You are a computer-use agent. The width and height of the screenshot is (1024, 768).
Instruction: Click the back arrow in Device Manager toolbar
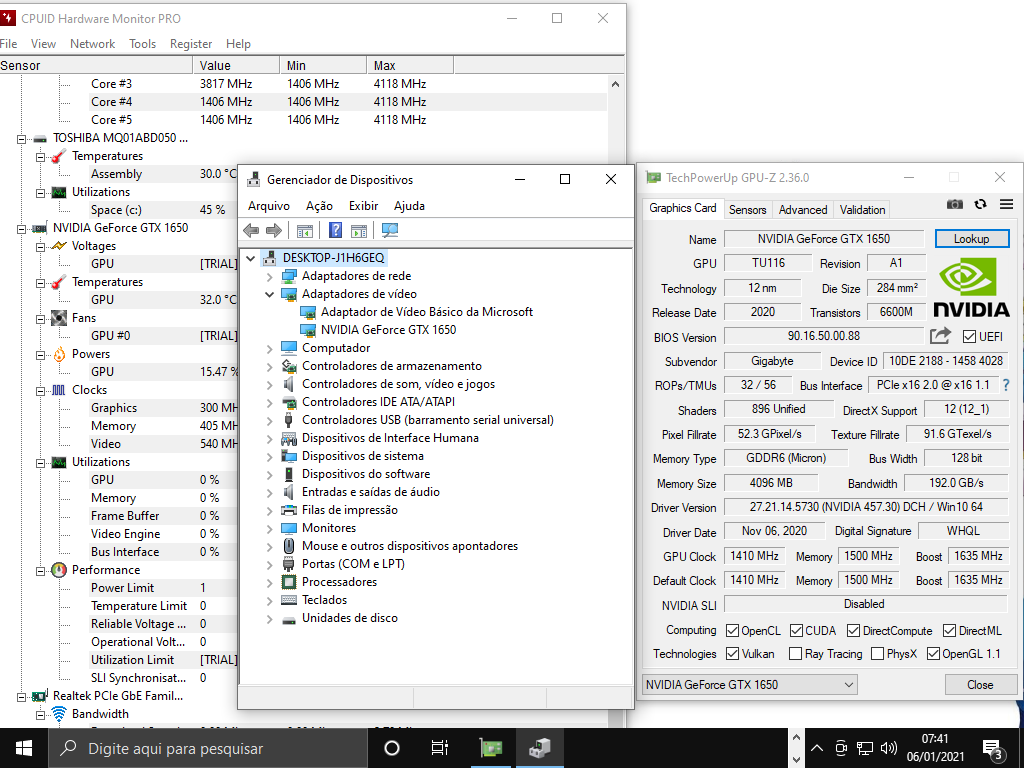(x=251, y=230)
